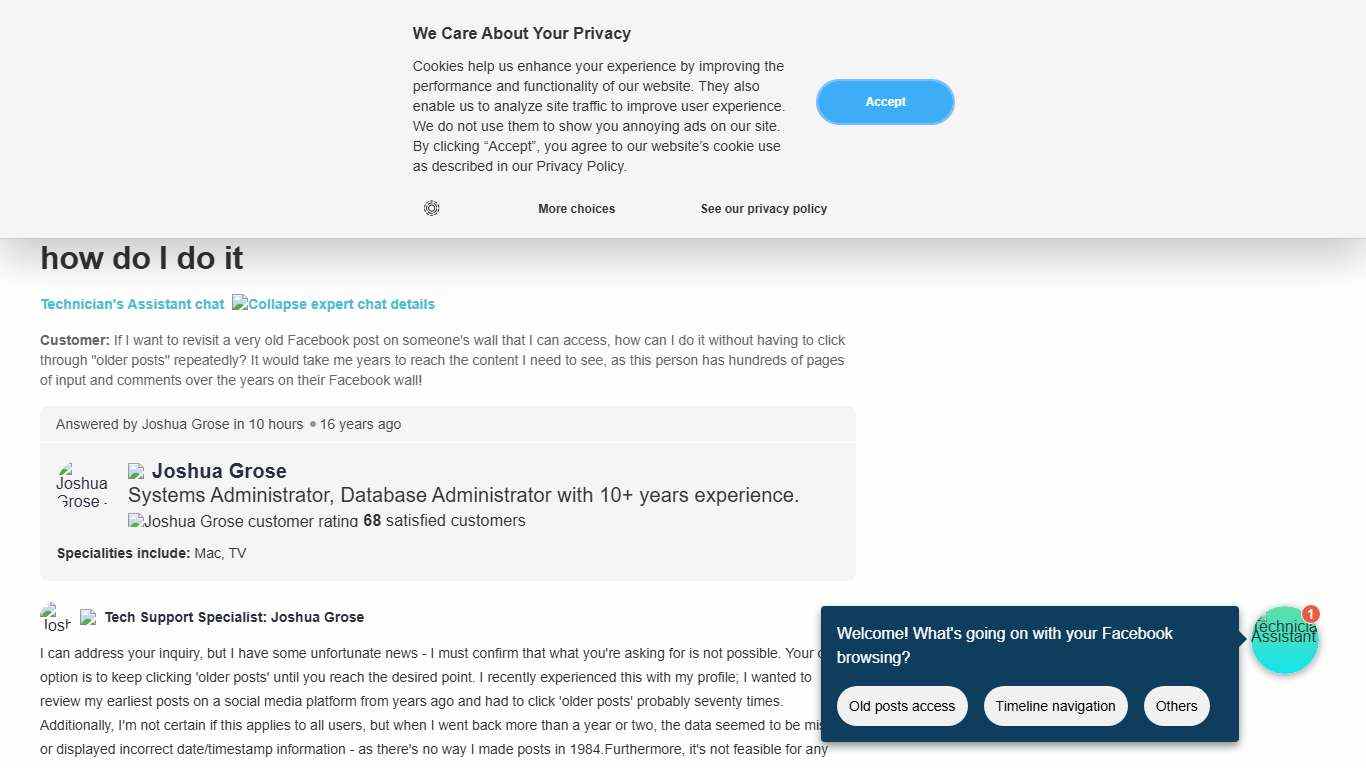Accept the cookie privacy notice
1366x768 pixels.
(885, 102)
